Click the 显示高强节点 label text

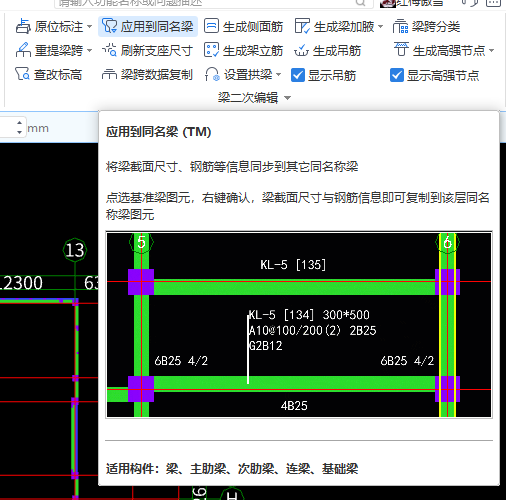coord(443,75)
